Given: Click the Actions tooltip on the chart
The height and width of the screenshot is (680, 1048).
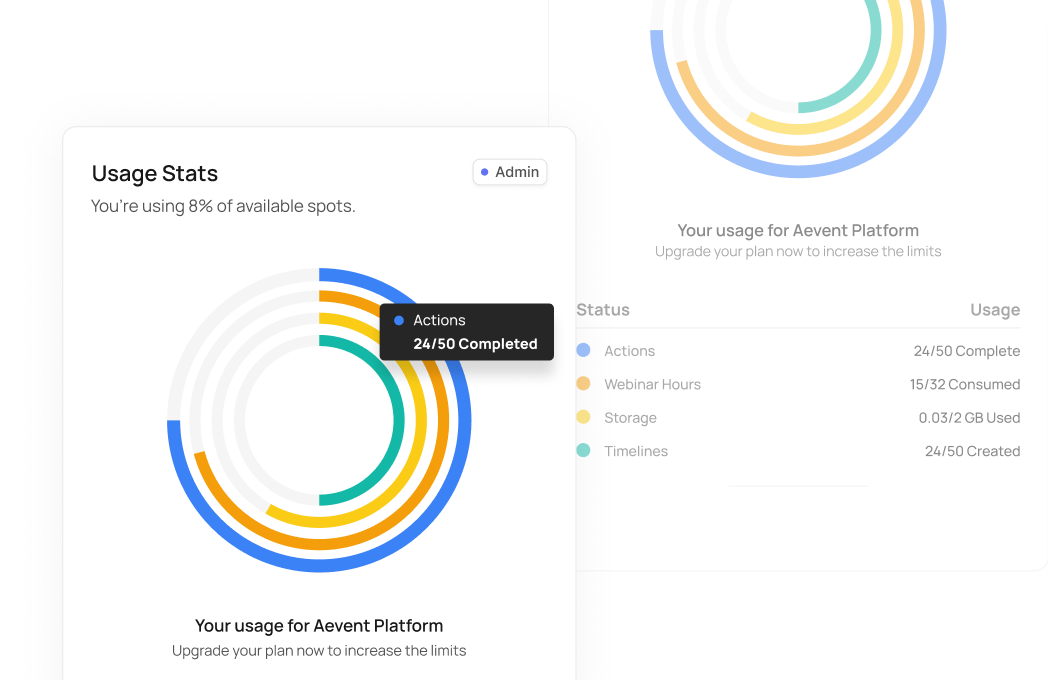Looking at the screenshot, I should pos(467,332).
